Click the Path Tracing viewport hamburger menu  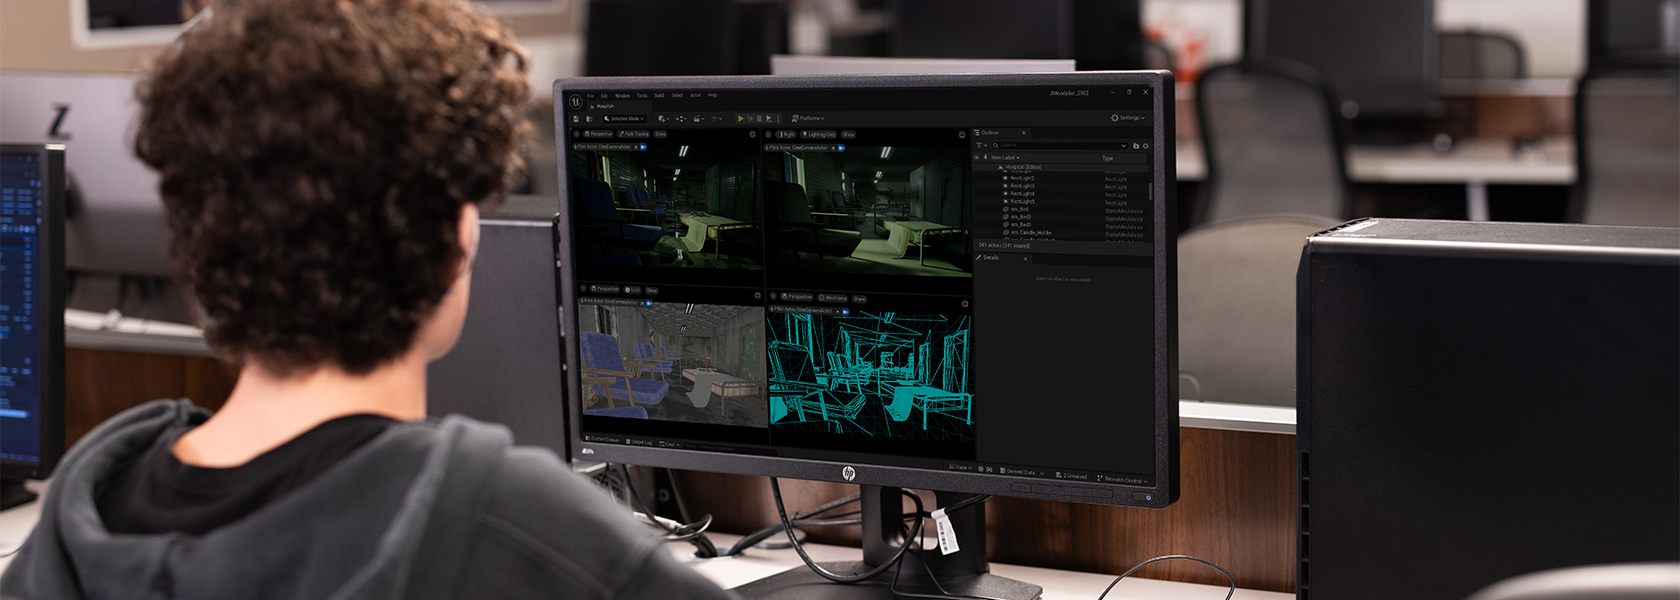577,134
